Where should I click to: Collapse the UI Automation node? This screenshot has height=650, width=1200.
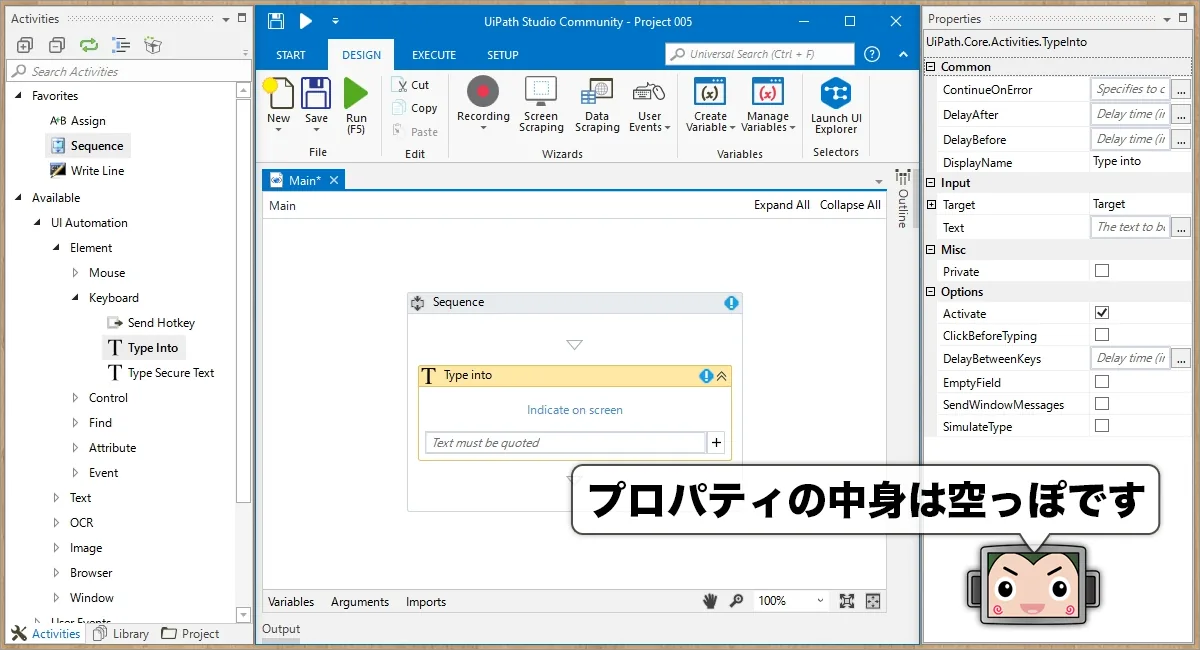37,223
